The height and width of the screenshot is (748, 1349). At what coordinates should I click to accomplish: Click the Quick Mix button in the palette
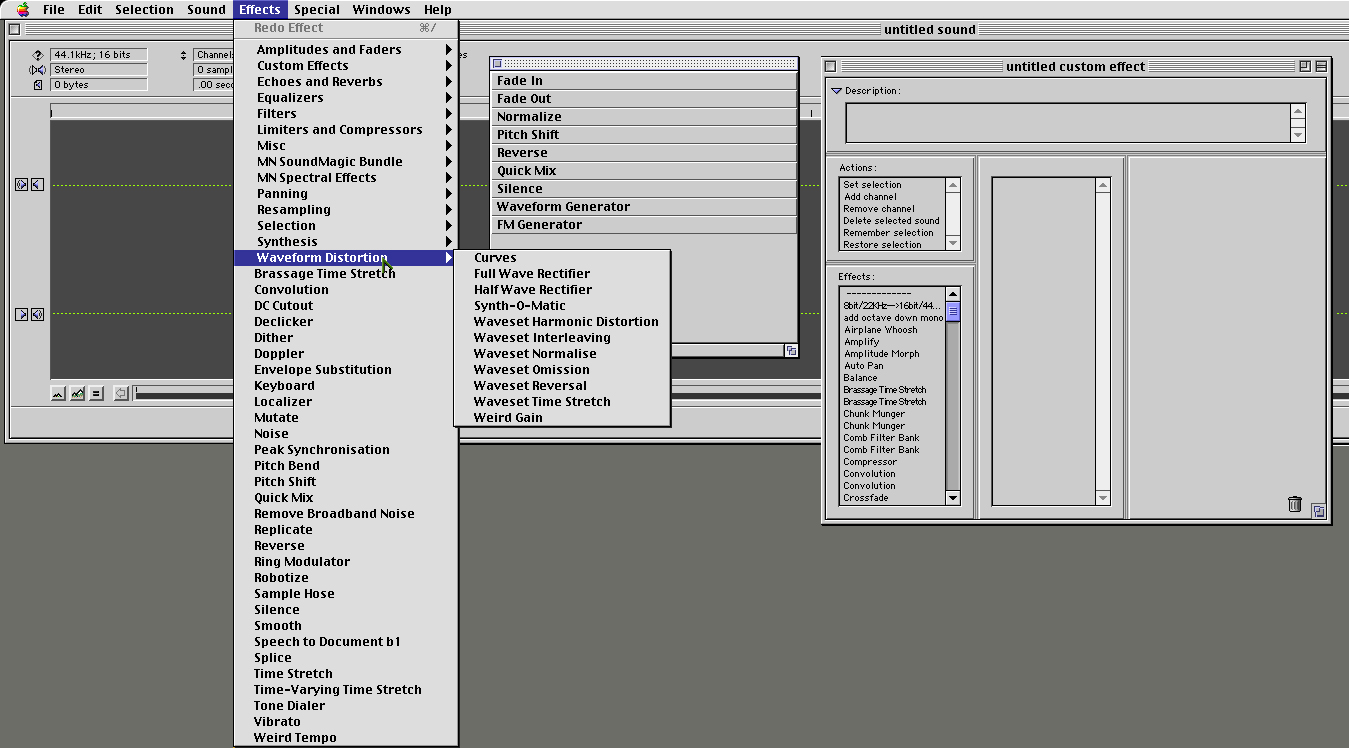[644, 171]
